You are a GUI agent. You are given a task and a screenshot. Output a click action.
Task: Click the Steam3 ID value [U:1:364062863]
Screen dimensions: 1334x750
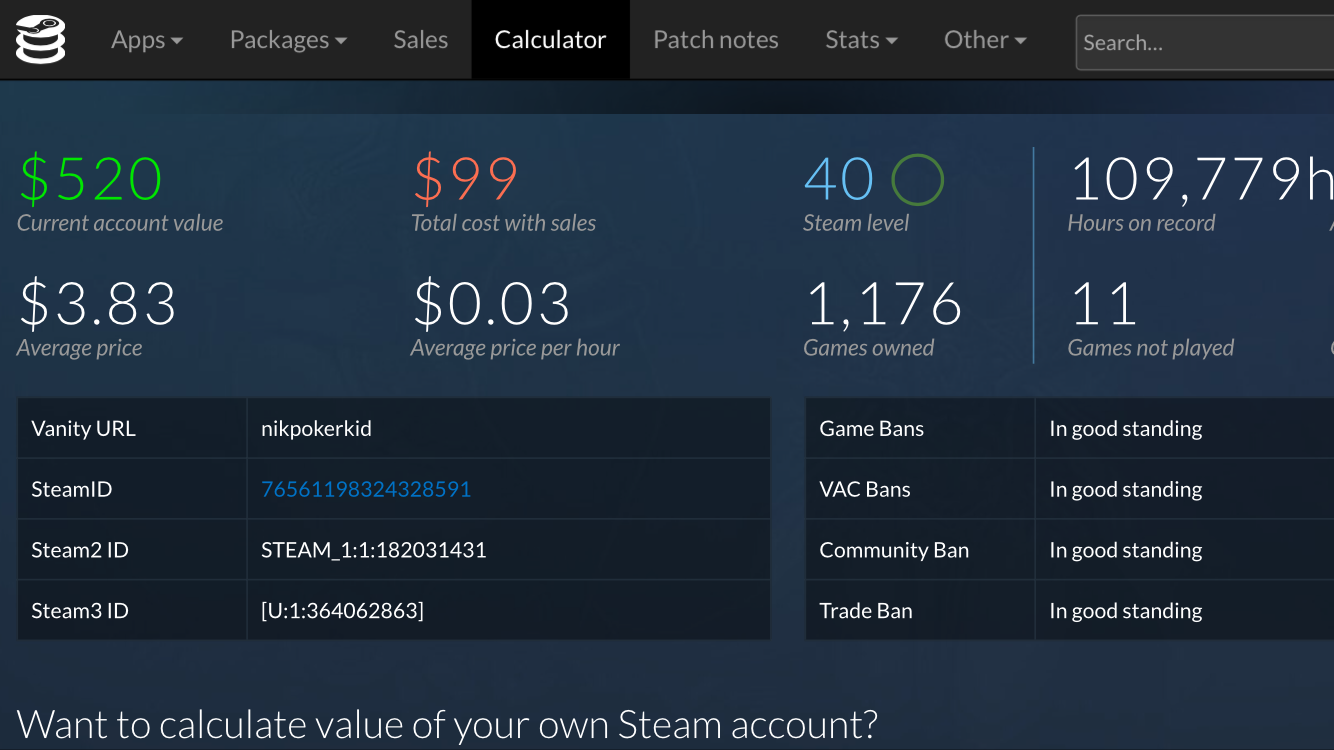[x=342, y=611]
